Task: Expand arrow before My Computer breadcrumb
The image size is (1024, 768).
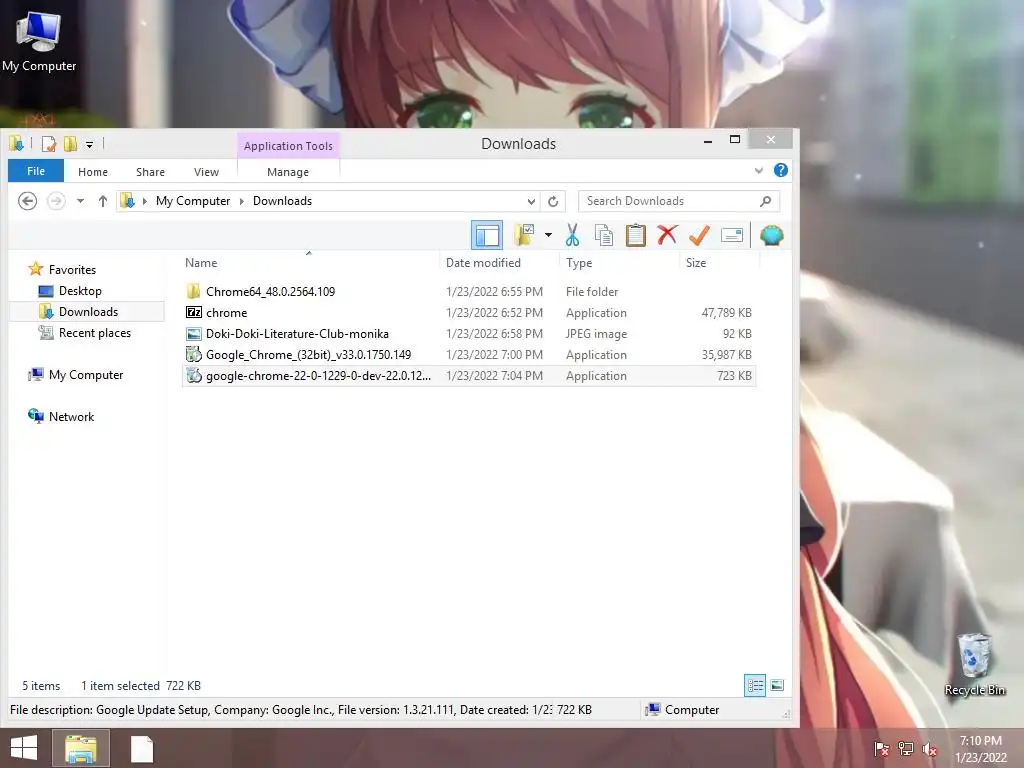Action: (144, 201)
